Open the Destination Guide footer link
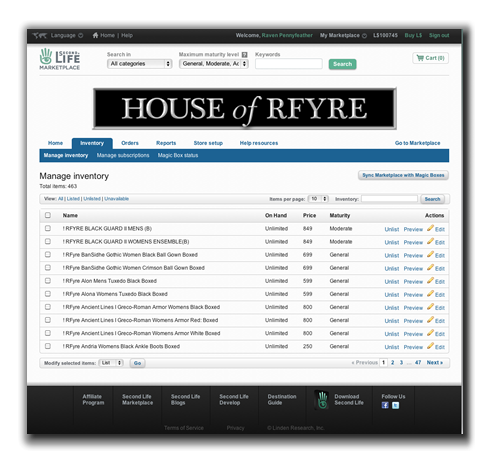The image size is (488, 474). pyautogui.click(x=282, y=400)
